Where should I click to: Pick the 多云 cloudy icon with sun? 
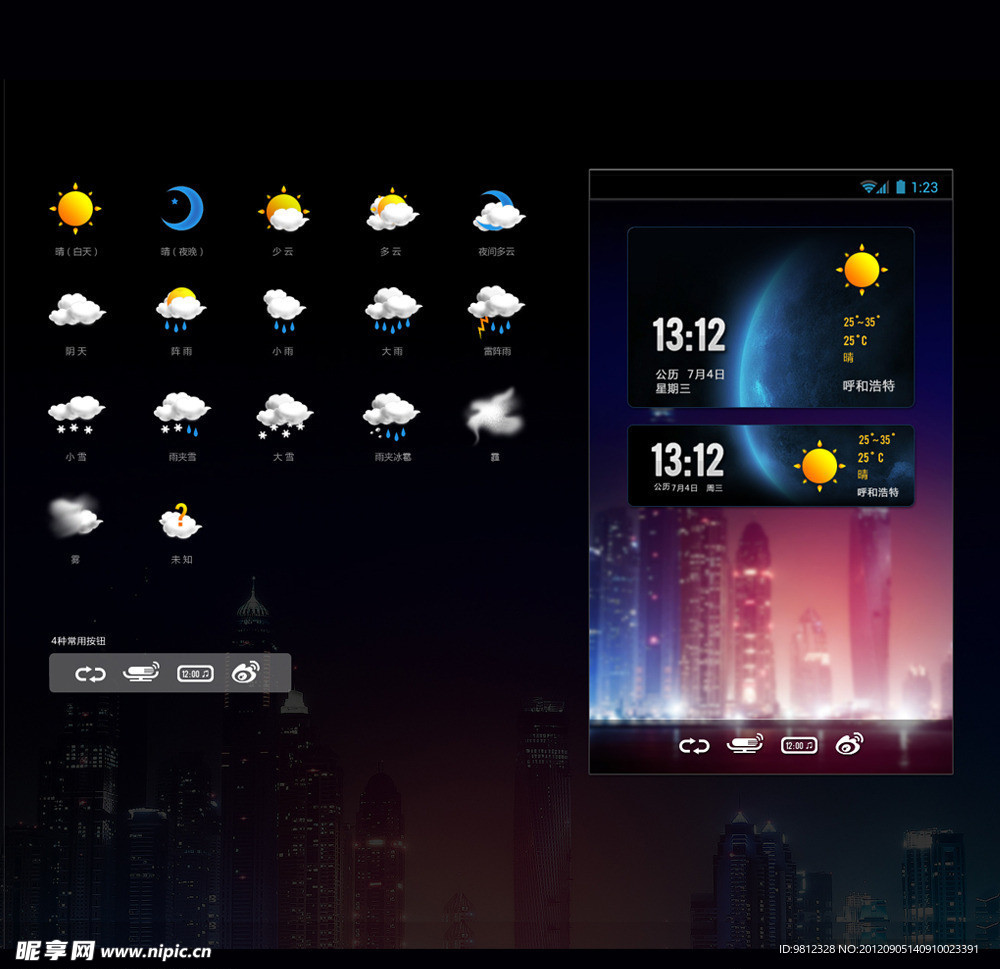point(392,209)
